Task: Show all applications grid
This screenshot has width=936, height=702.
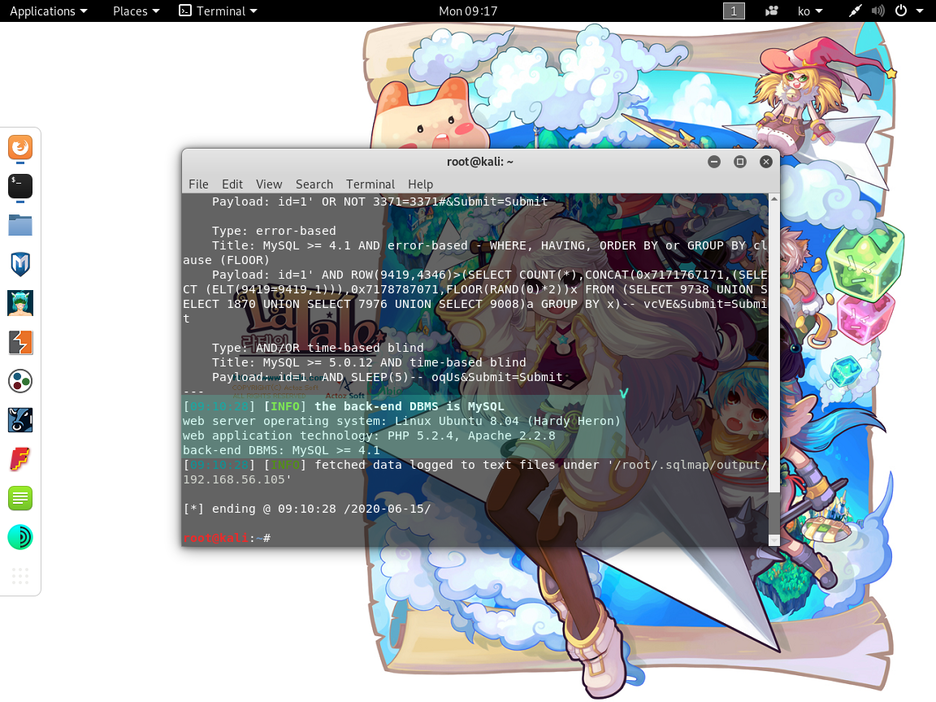Action: pyautogui.click(x=20, y=576)
